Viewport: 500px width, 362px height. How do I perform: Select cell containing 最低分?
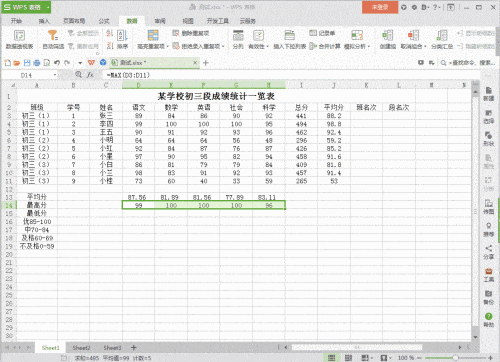click(37, 213)
